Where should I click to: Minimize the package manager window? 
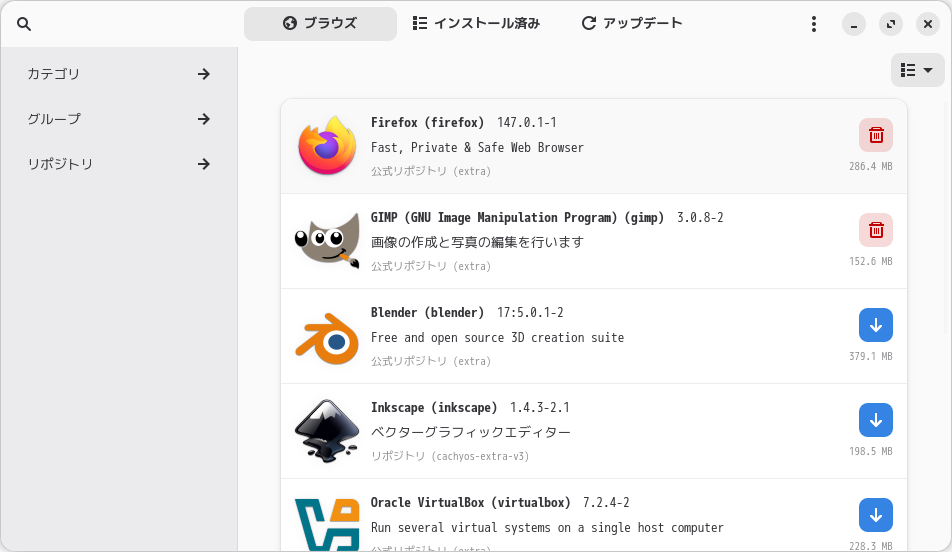pyautogui.click(x=854, y=24)
